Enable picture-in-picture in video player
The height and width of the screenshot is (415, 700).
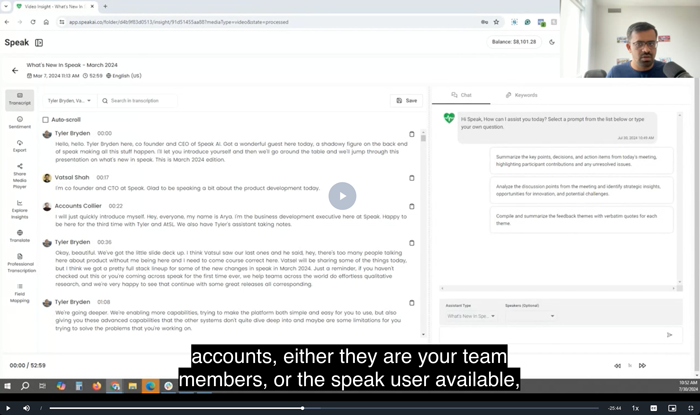pyautogui.click(x=672, y=408)
